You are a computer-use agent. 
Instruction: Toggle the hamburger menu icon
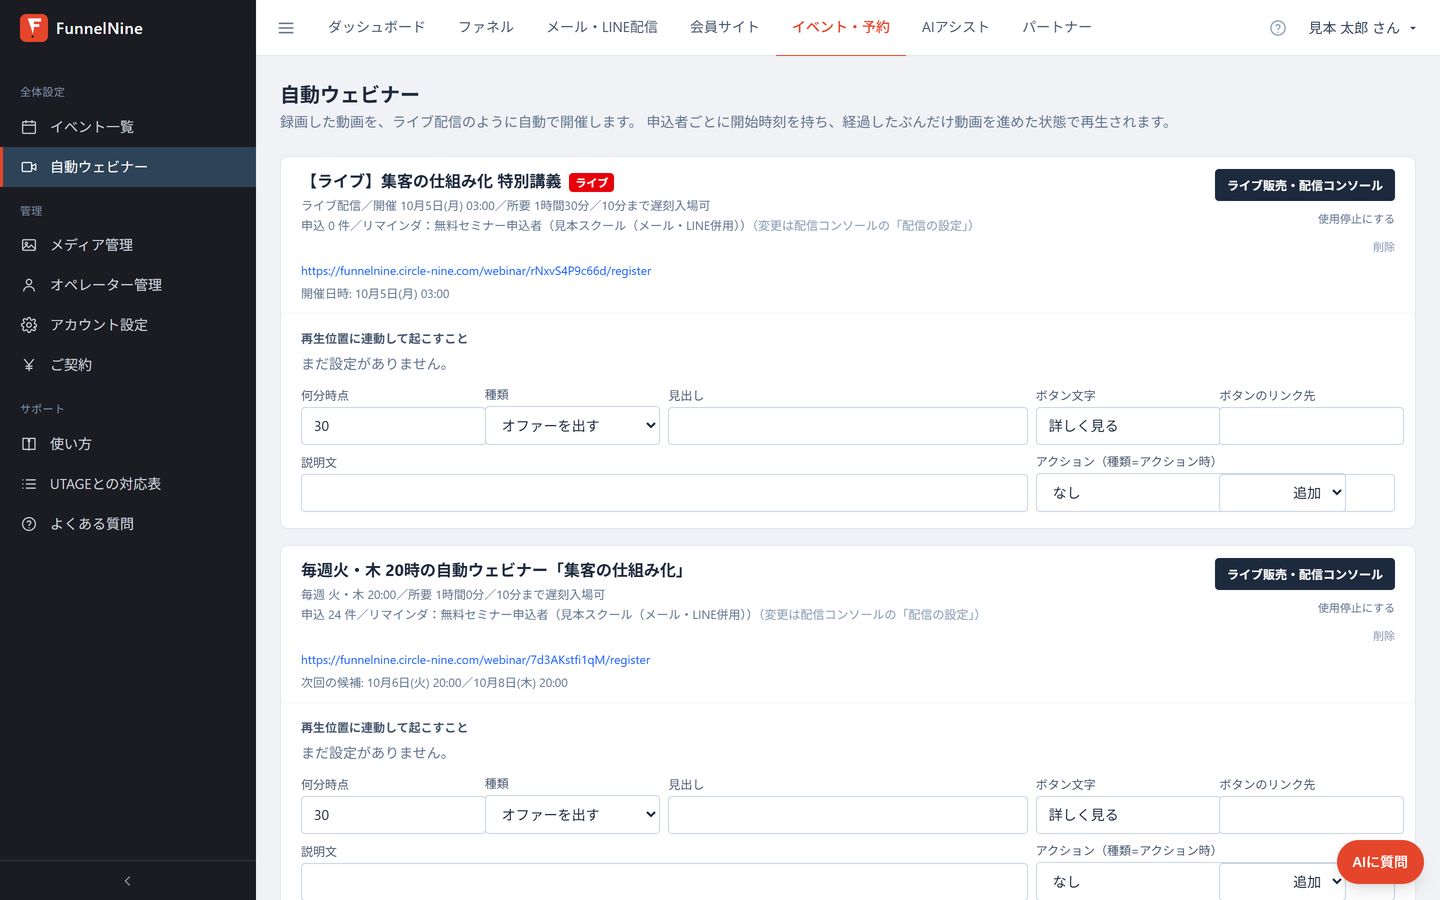coord(286,28)
